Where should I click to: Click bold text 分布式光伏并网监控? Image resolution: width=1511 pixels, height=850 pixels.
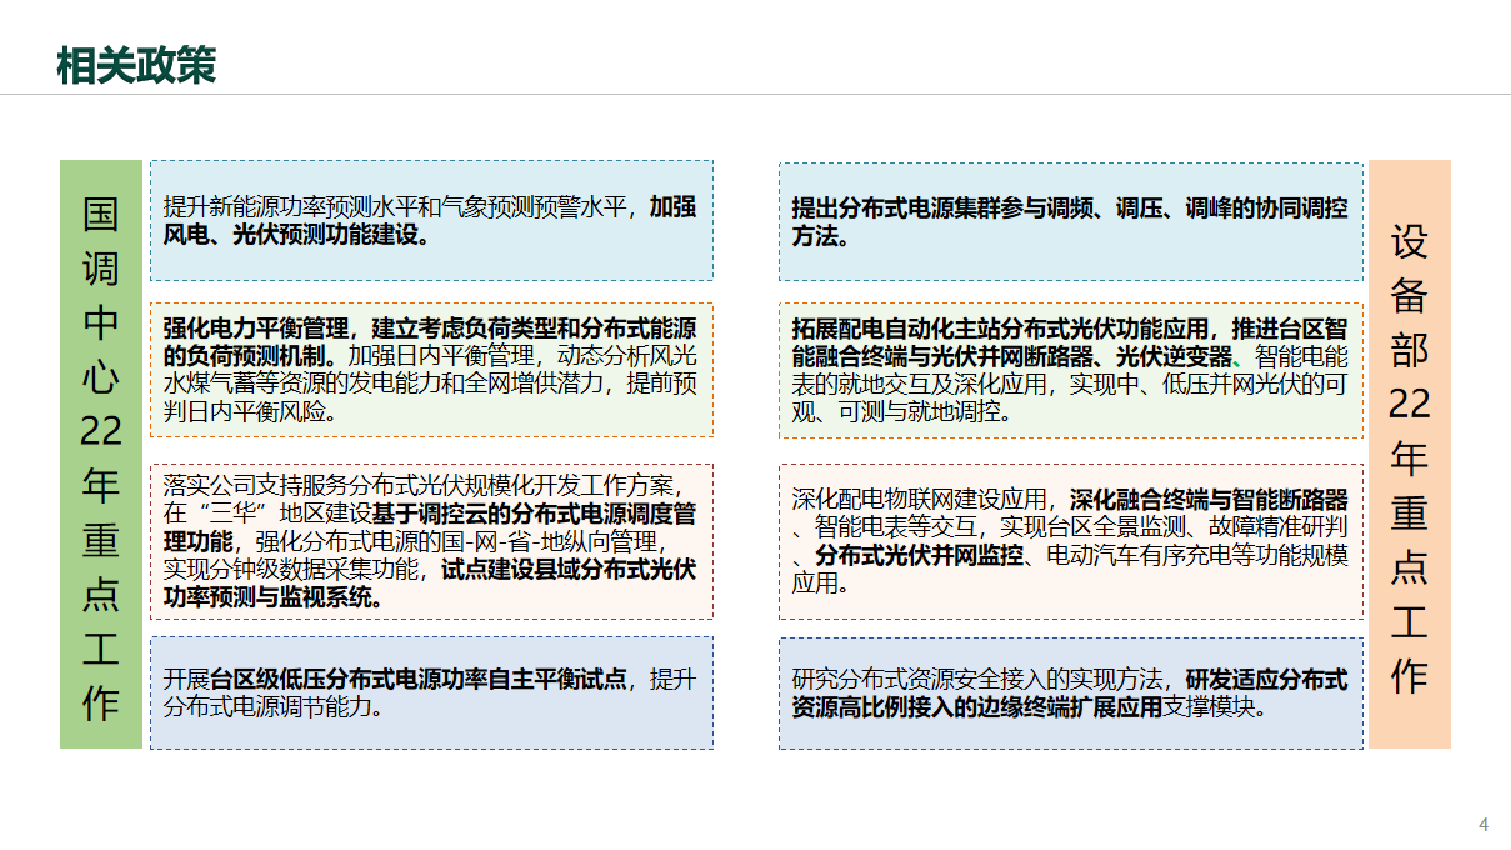(919, 555)
